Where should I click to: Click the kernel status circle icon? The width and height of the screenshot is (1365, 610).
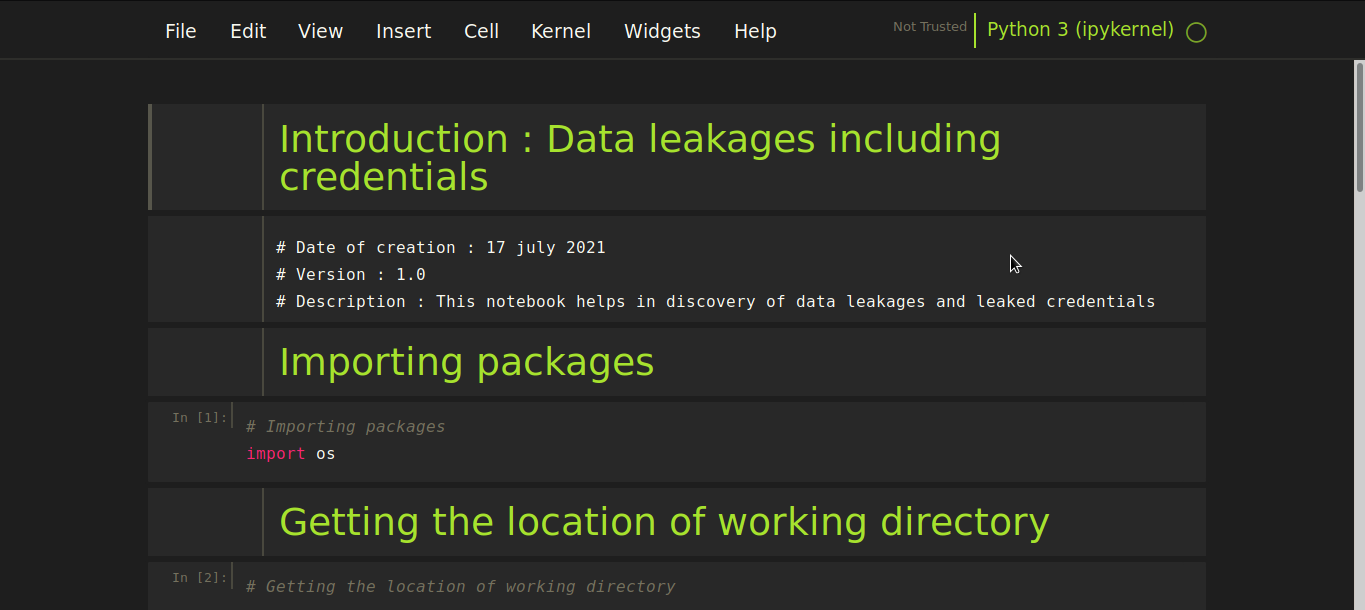(x=1196, y=32)
